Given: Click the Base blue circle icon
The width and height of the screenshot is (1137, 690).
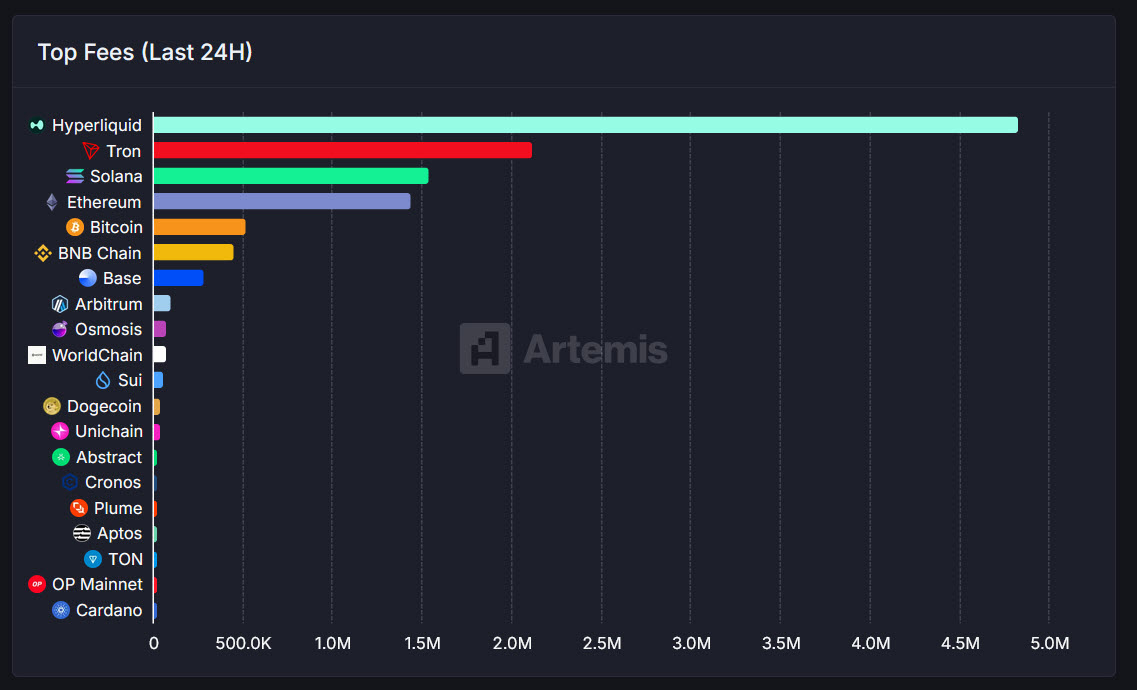Looking at the screenshot, I should [x=88, y=278].
